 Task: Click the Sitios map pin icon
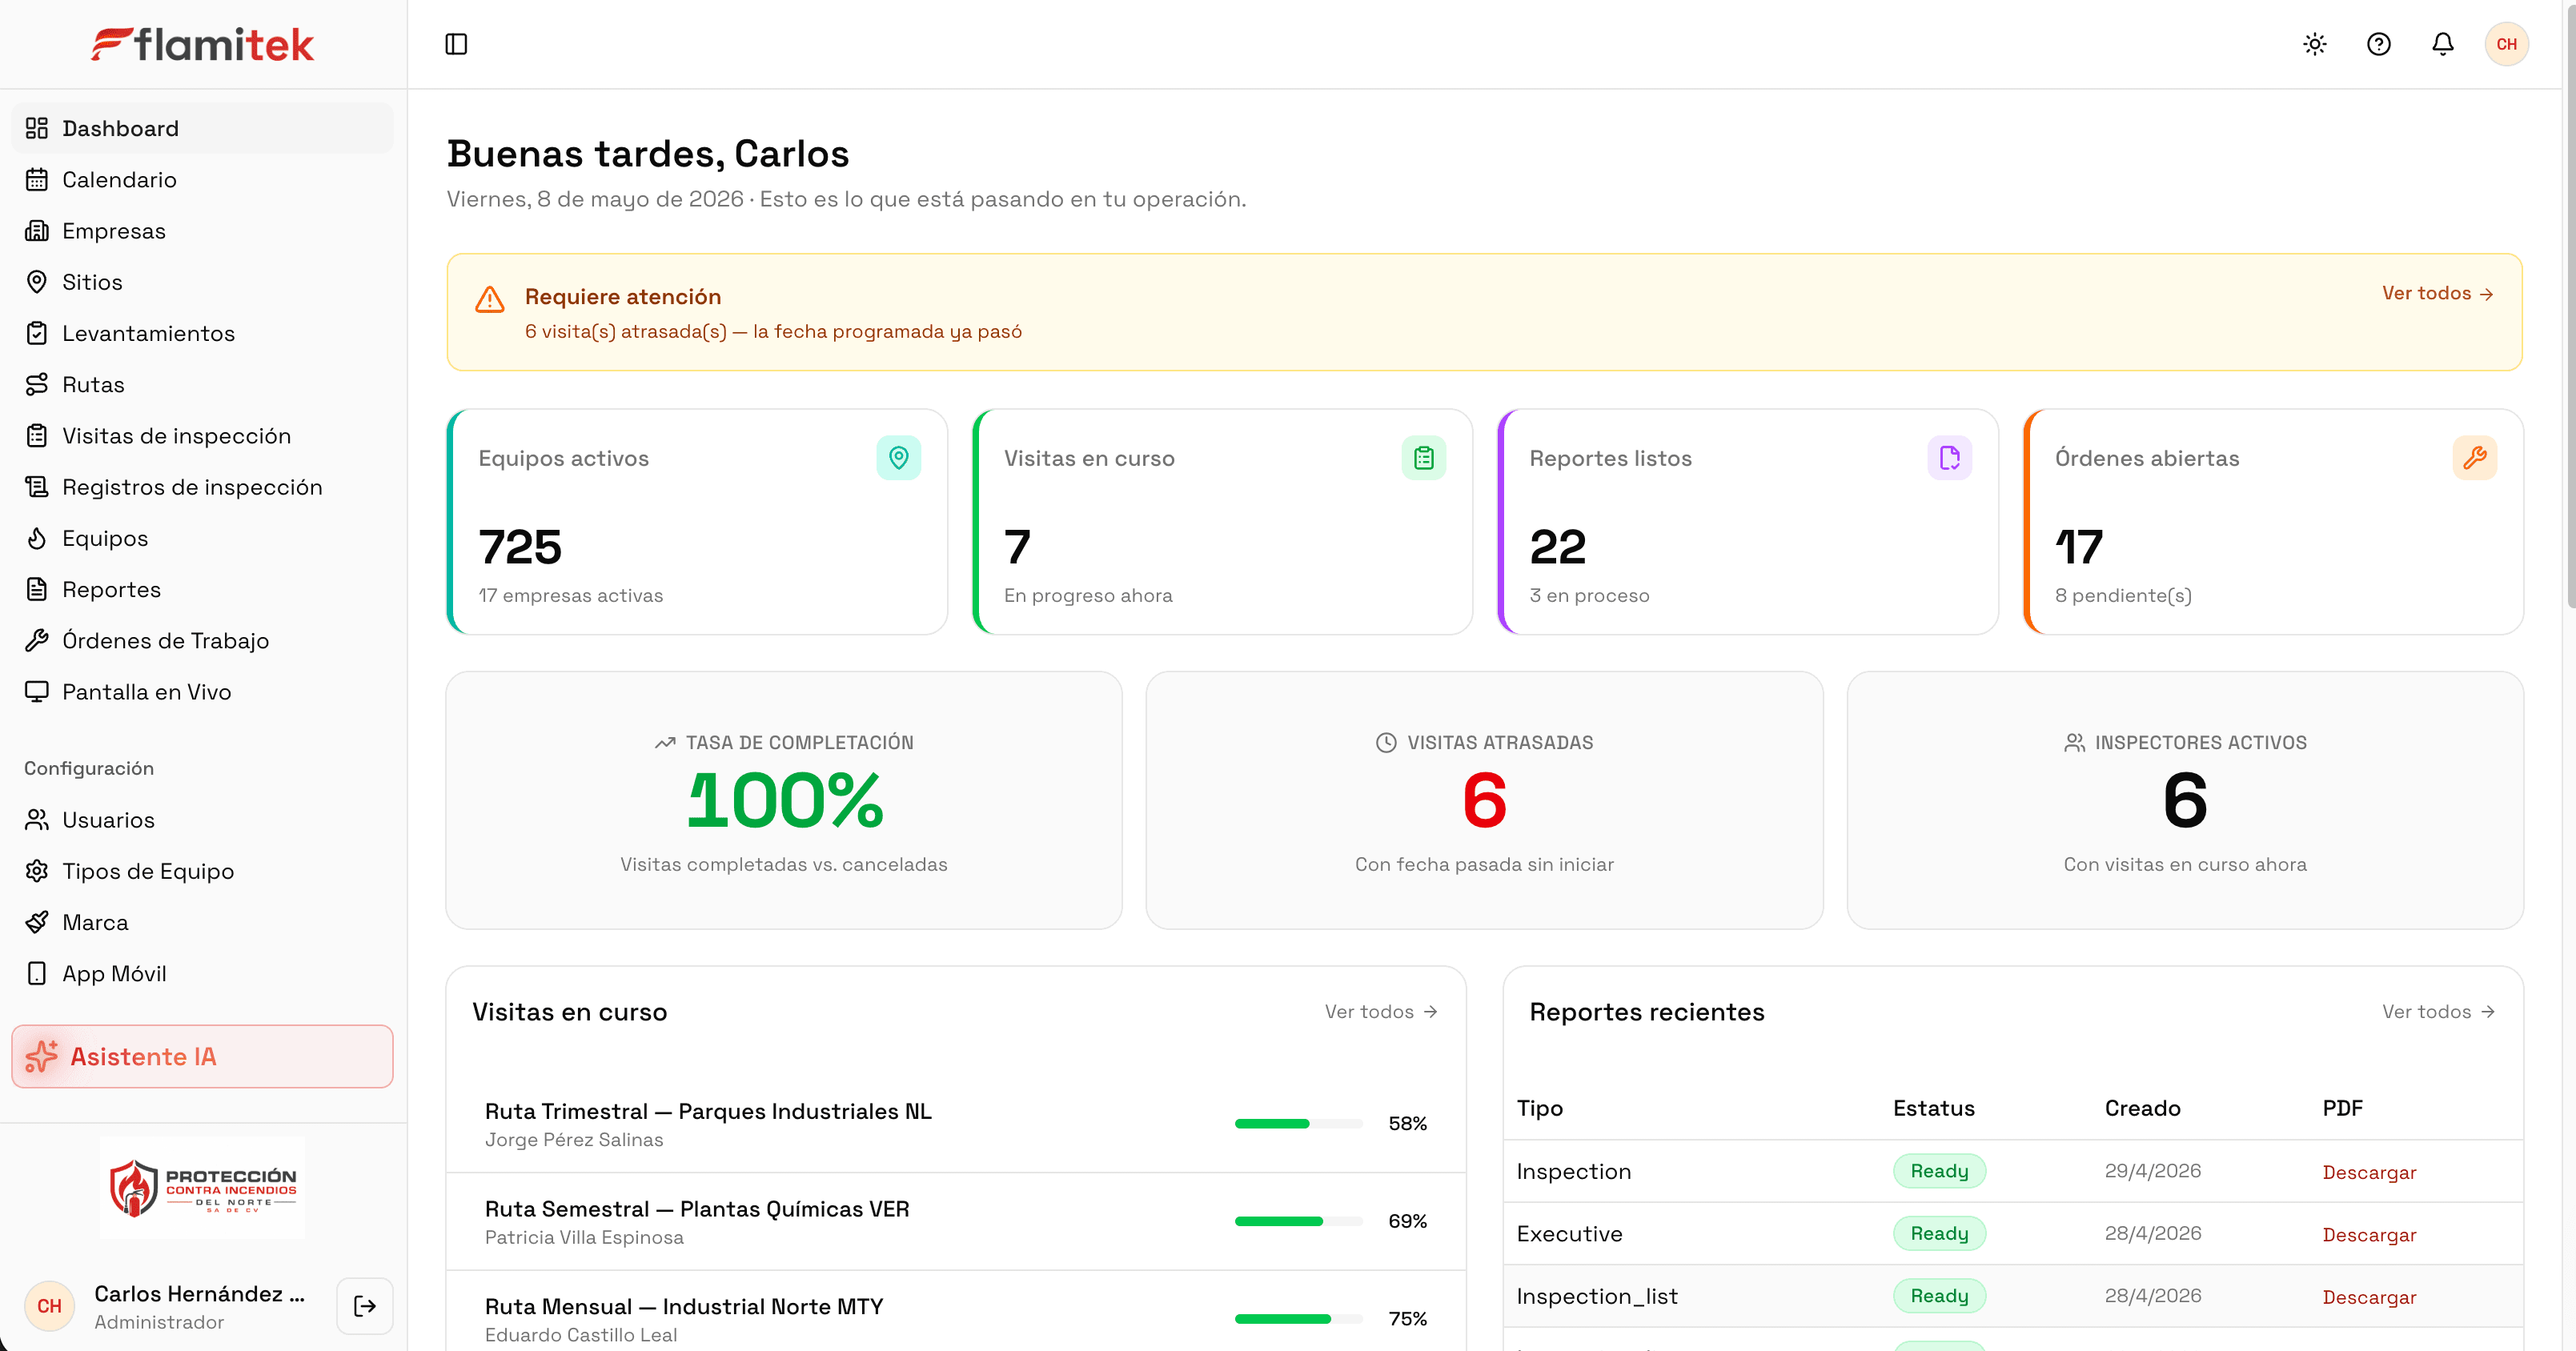point(37,282)
